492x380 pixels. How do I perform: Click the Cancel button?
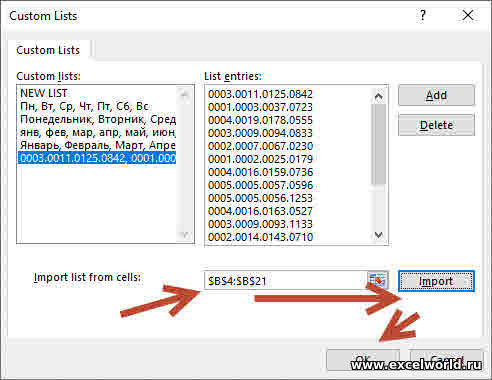tap(446, 360)
